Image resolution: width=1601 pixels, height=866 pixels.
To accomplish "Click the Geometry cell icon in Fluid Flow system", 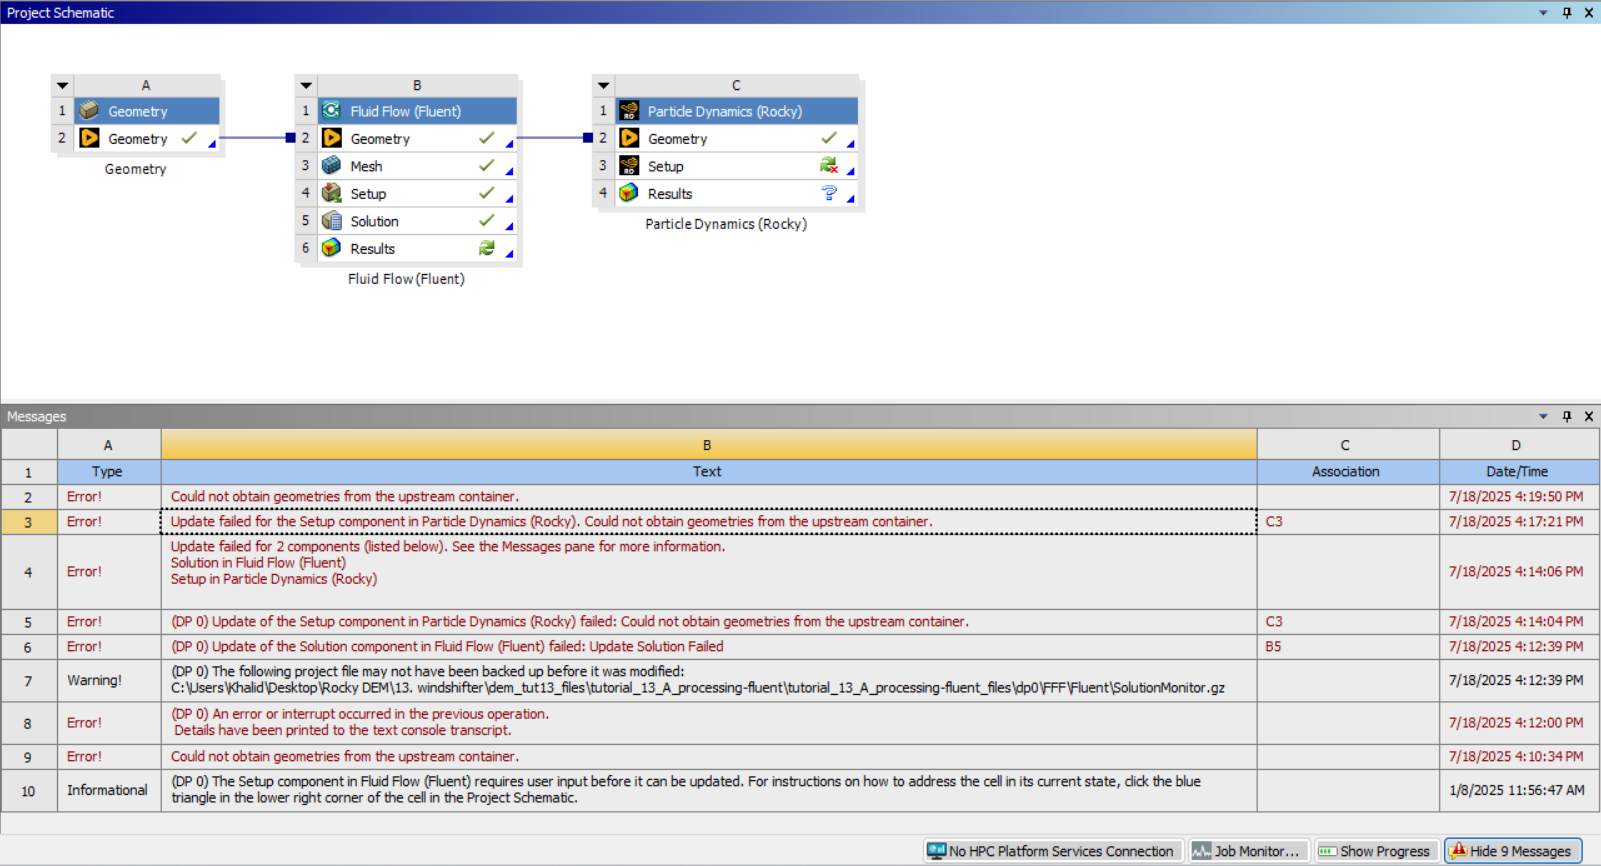I will pos(331,138).
